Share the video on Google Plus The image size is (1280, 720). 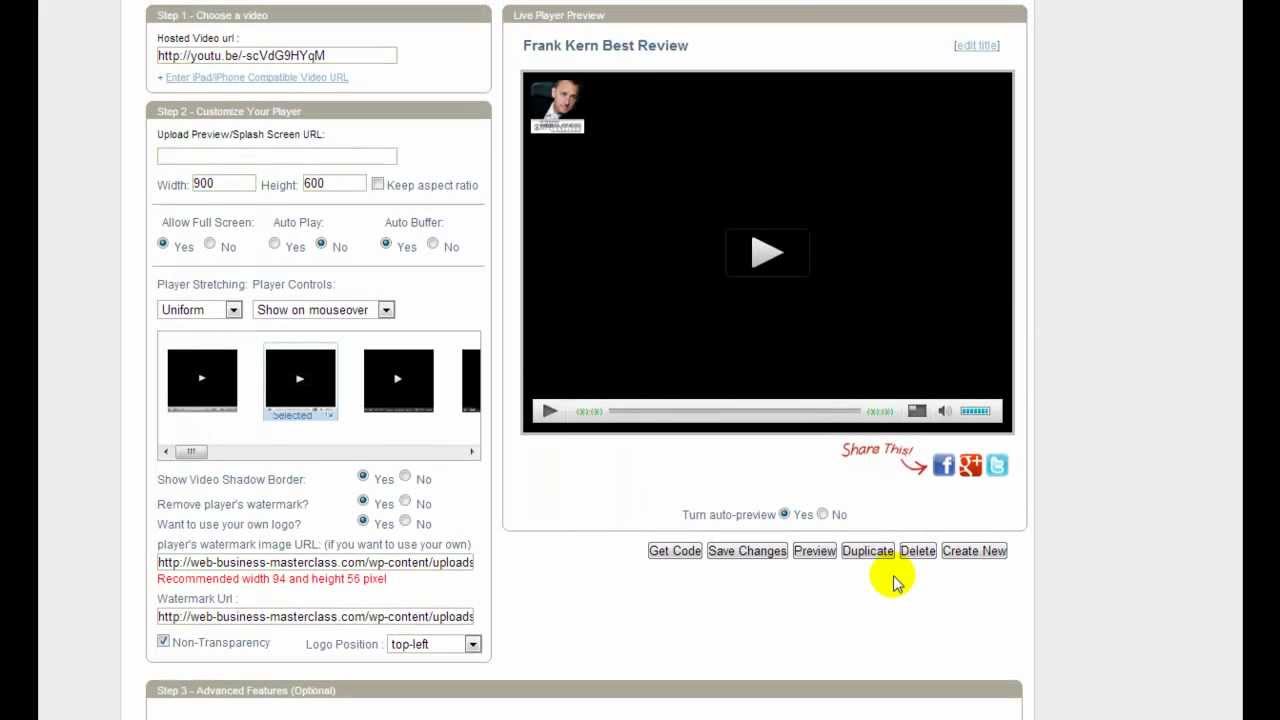click(971, 465)
